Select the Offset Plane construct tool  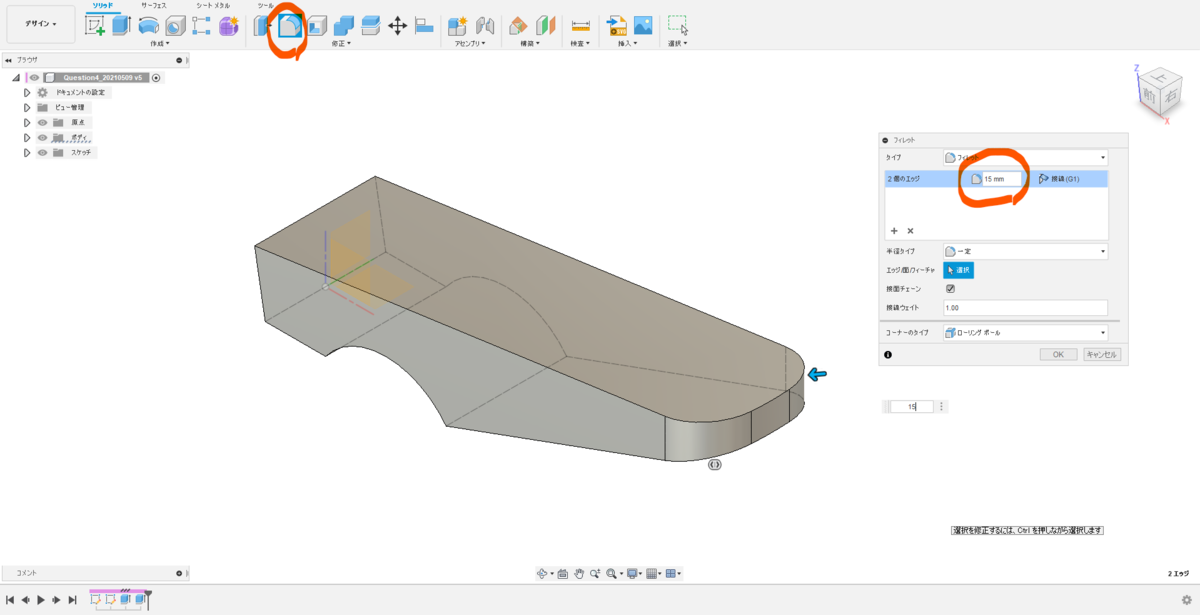pyautogui.click(x=518, y=26)
